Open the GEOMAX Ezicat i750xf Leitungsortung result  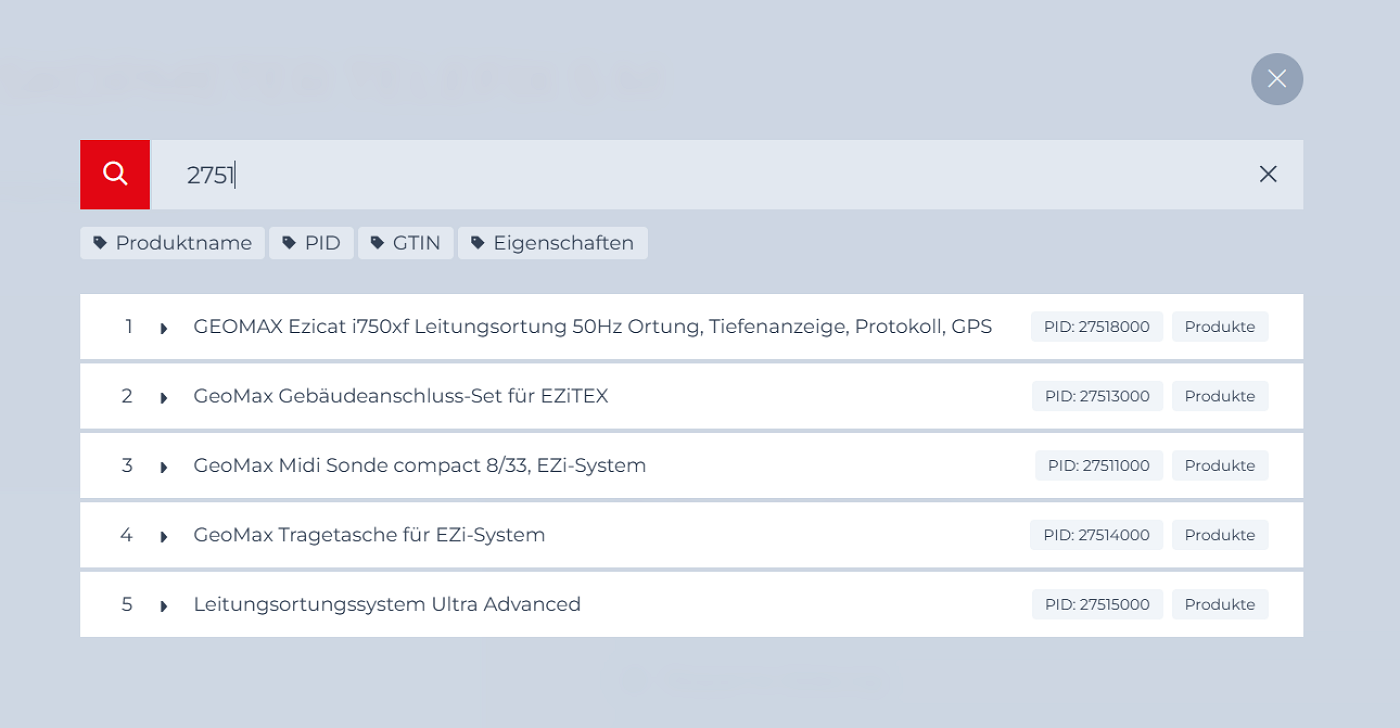coord(592,327)
